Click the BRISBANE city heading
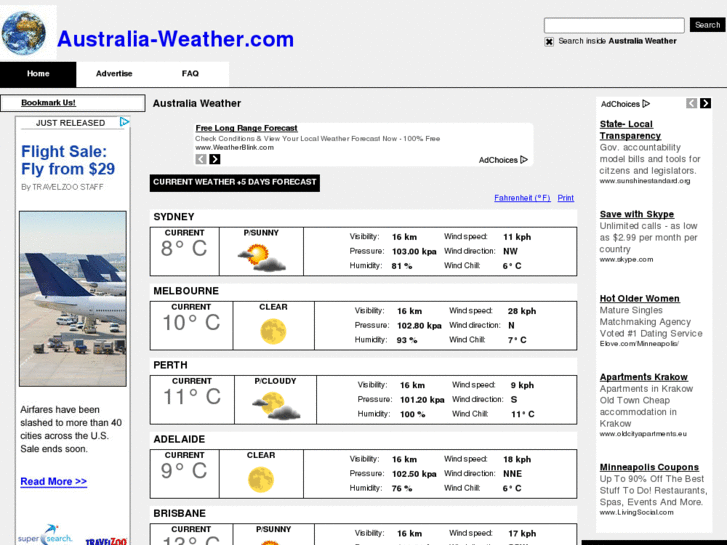 pos(179,513)
